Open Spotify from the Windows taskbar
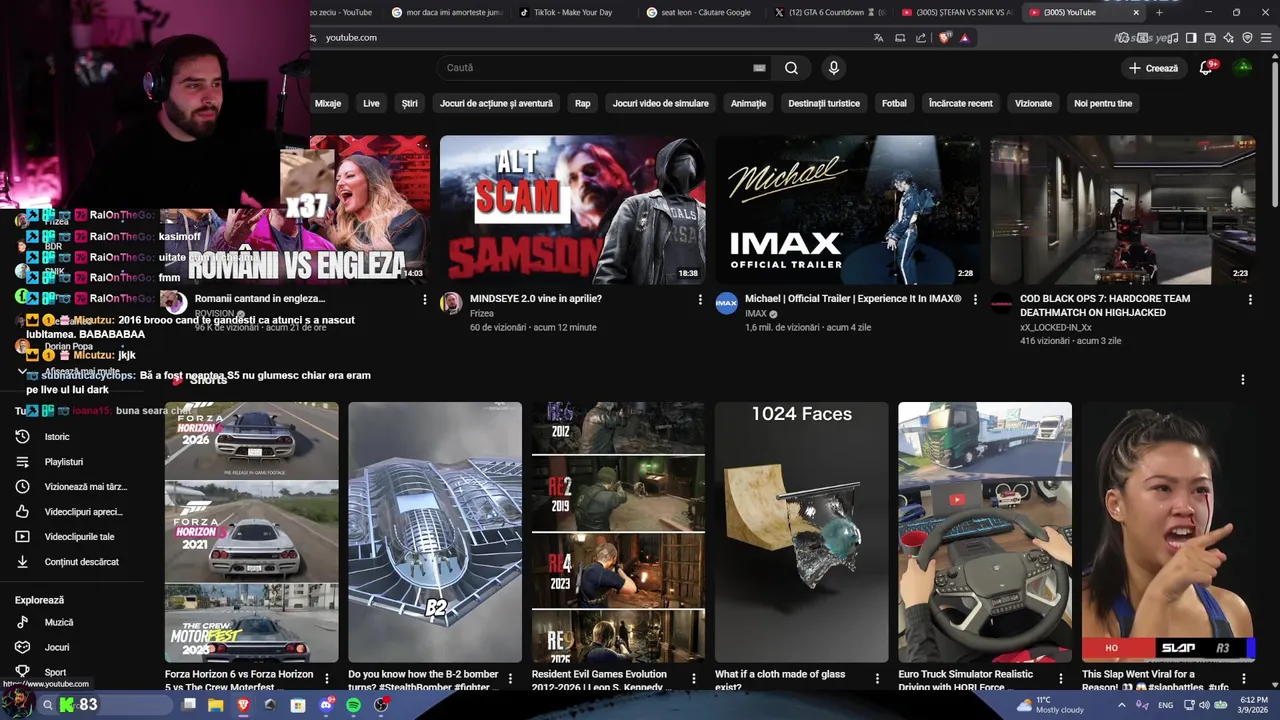The height and width of the screenshot is (720, 1280). [x=353, y=705]
